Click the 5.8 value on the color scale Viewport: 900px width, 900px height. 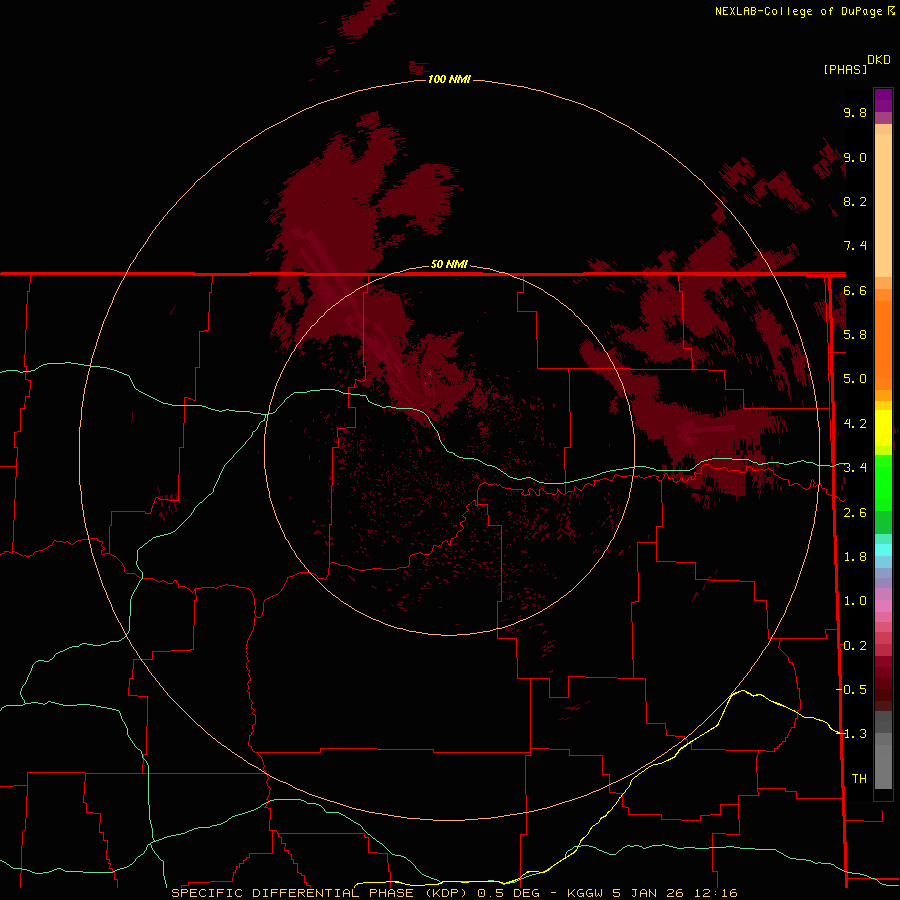coord(855,334)
